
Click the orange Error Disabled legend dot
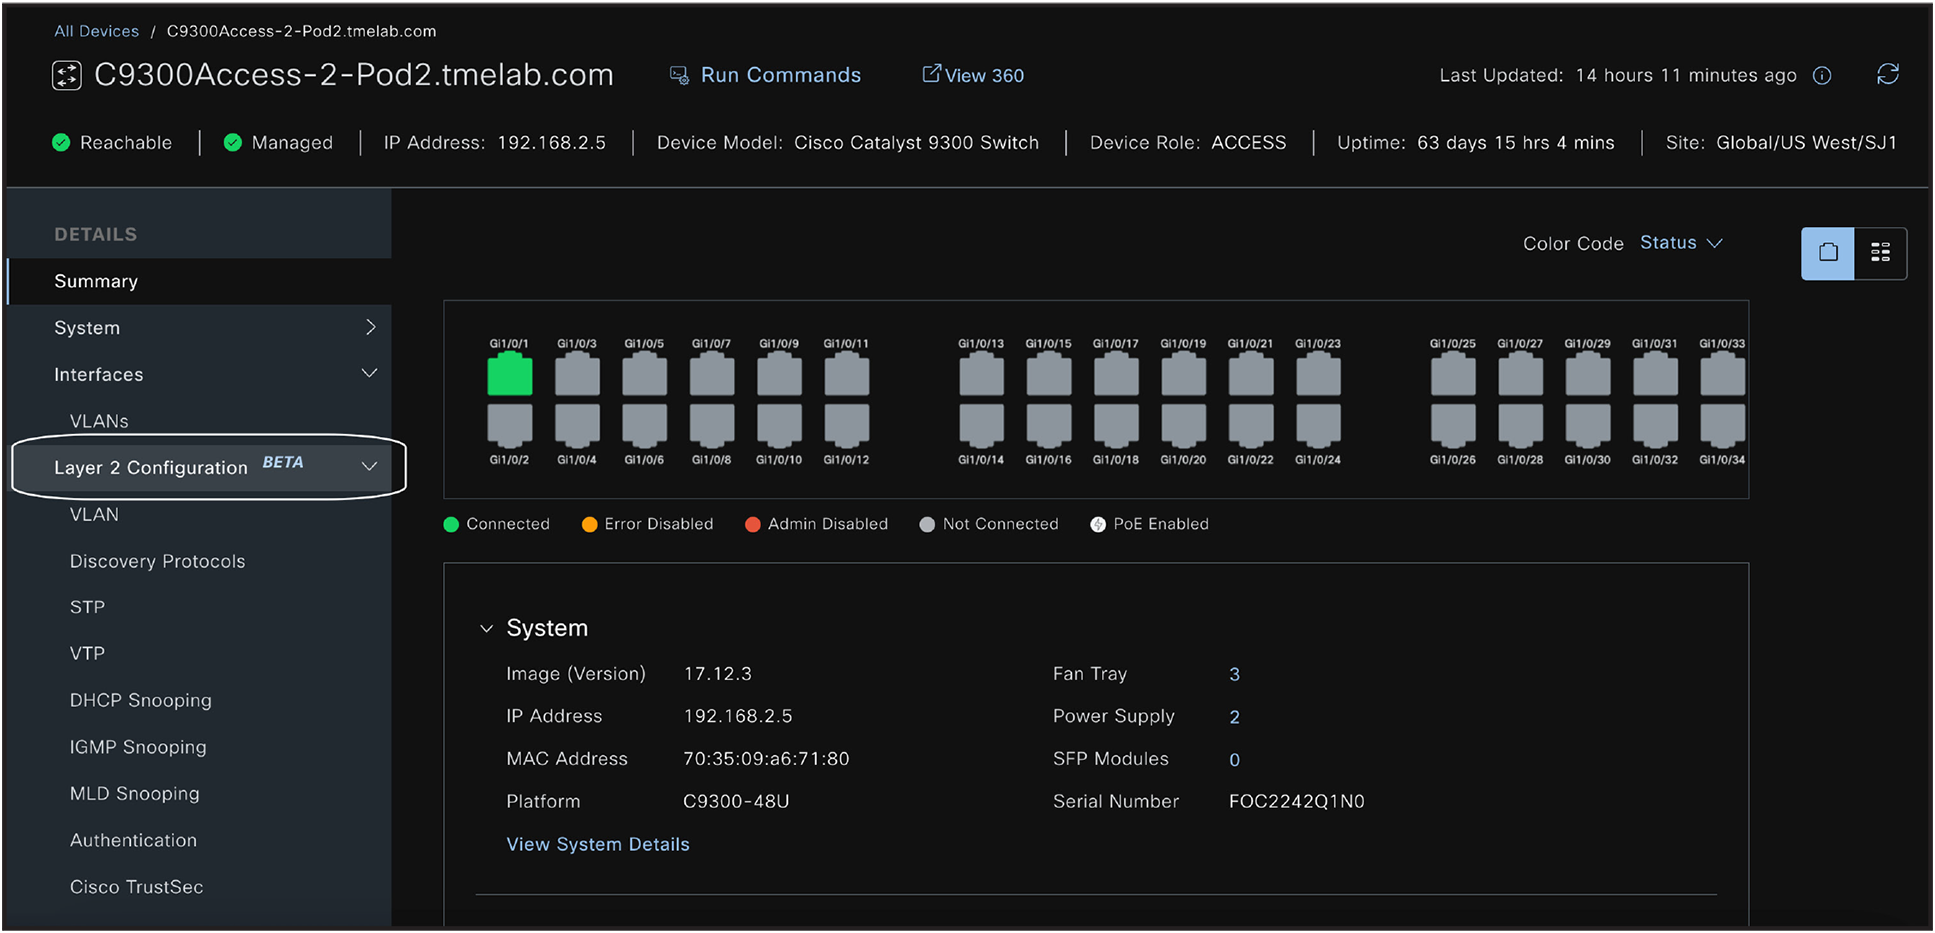(x=589, y=524)
